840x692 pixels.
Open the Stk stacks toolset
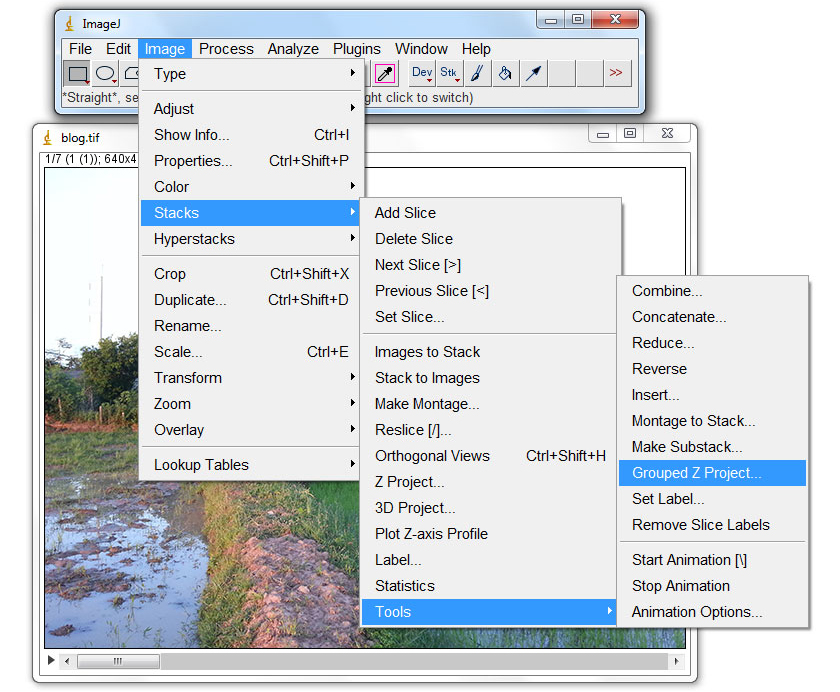coord(448,73)
